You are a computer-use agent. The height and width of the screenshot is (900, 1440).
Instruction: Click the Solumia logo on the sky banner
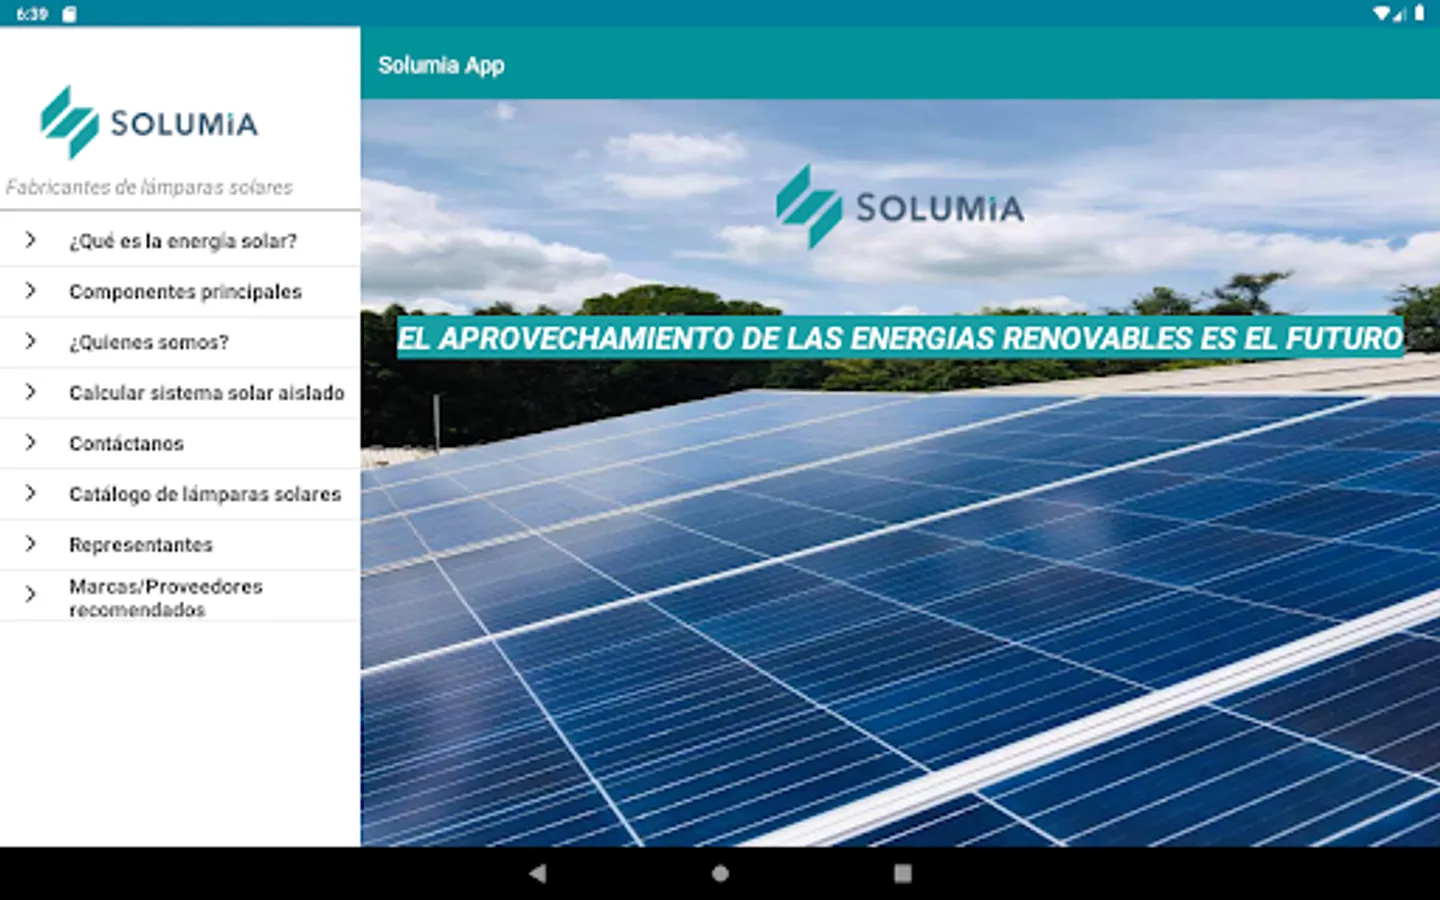tap(900, 207)
